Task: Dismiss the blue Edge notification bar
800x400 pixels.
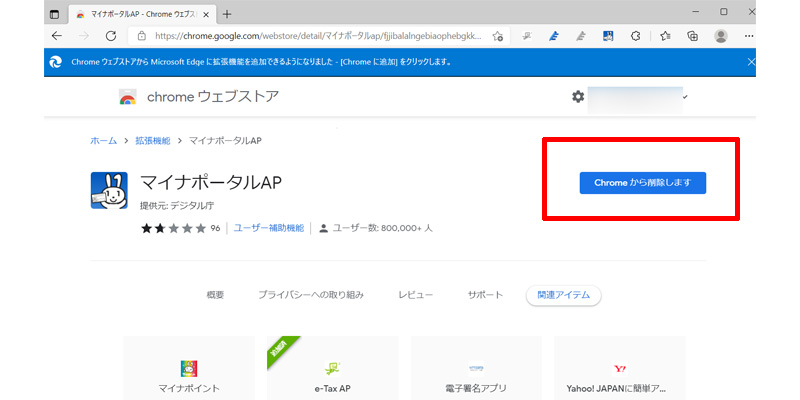Action: tap(751, 62)
